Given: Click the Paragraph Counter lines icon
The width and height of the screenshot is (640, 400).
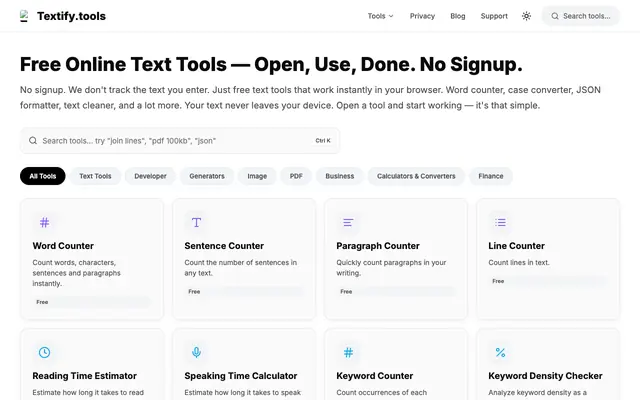Looking at the screenshot, I should (x=348, y=222).
